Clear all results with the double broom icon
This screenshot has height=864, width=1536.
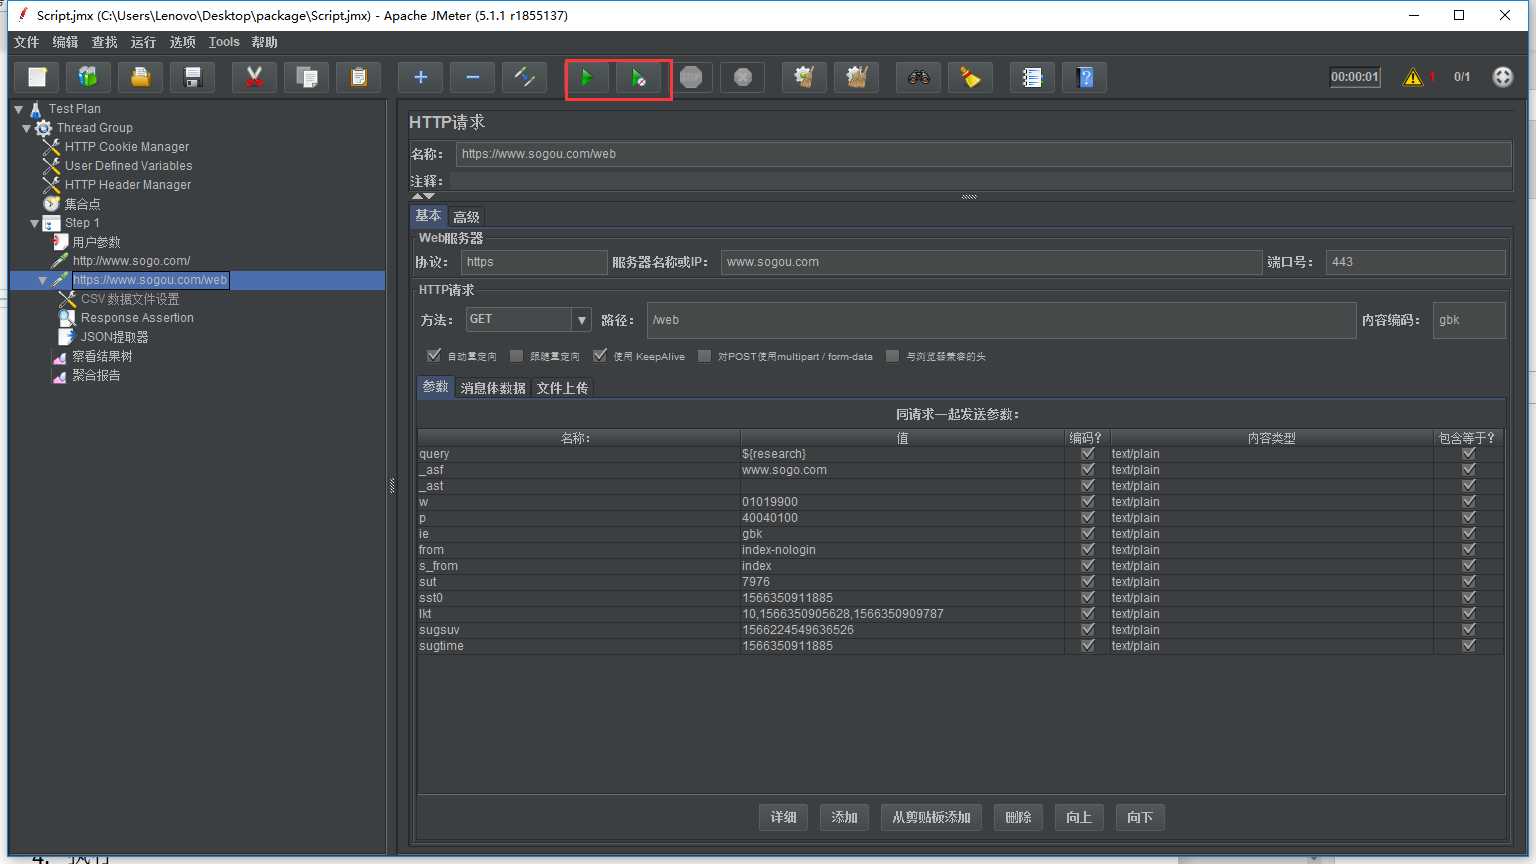(x=857, y=77)
